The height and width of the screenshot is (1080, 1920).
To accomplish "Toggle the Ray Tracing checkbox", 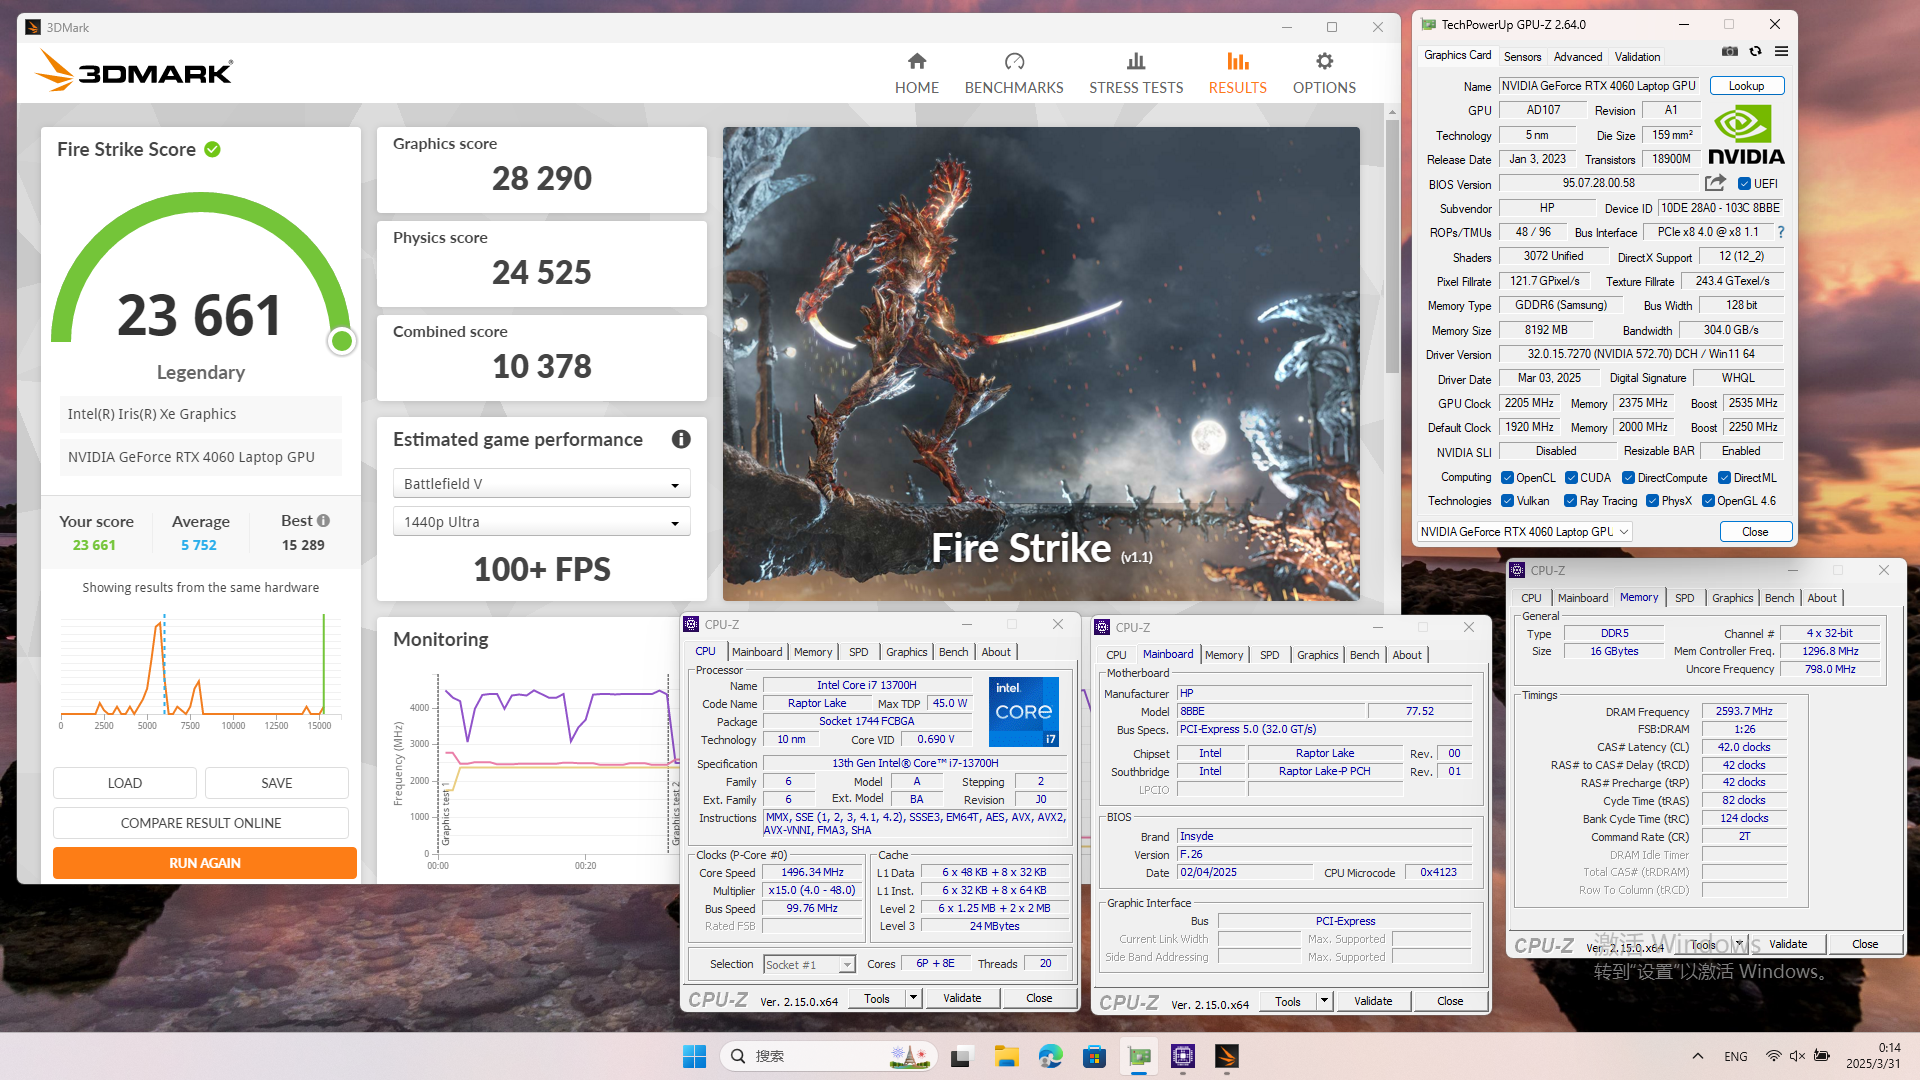I will click(x=1570, y=501).
